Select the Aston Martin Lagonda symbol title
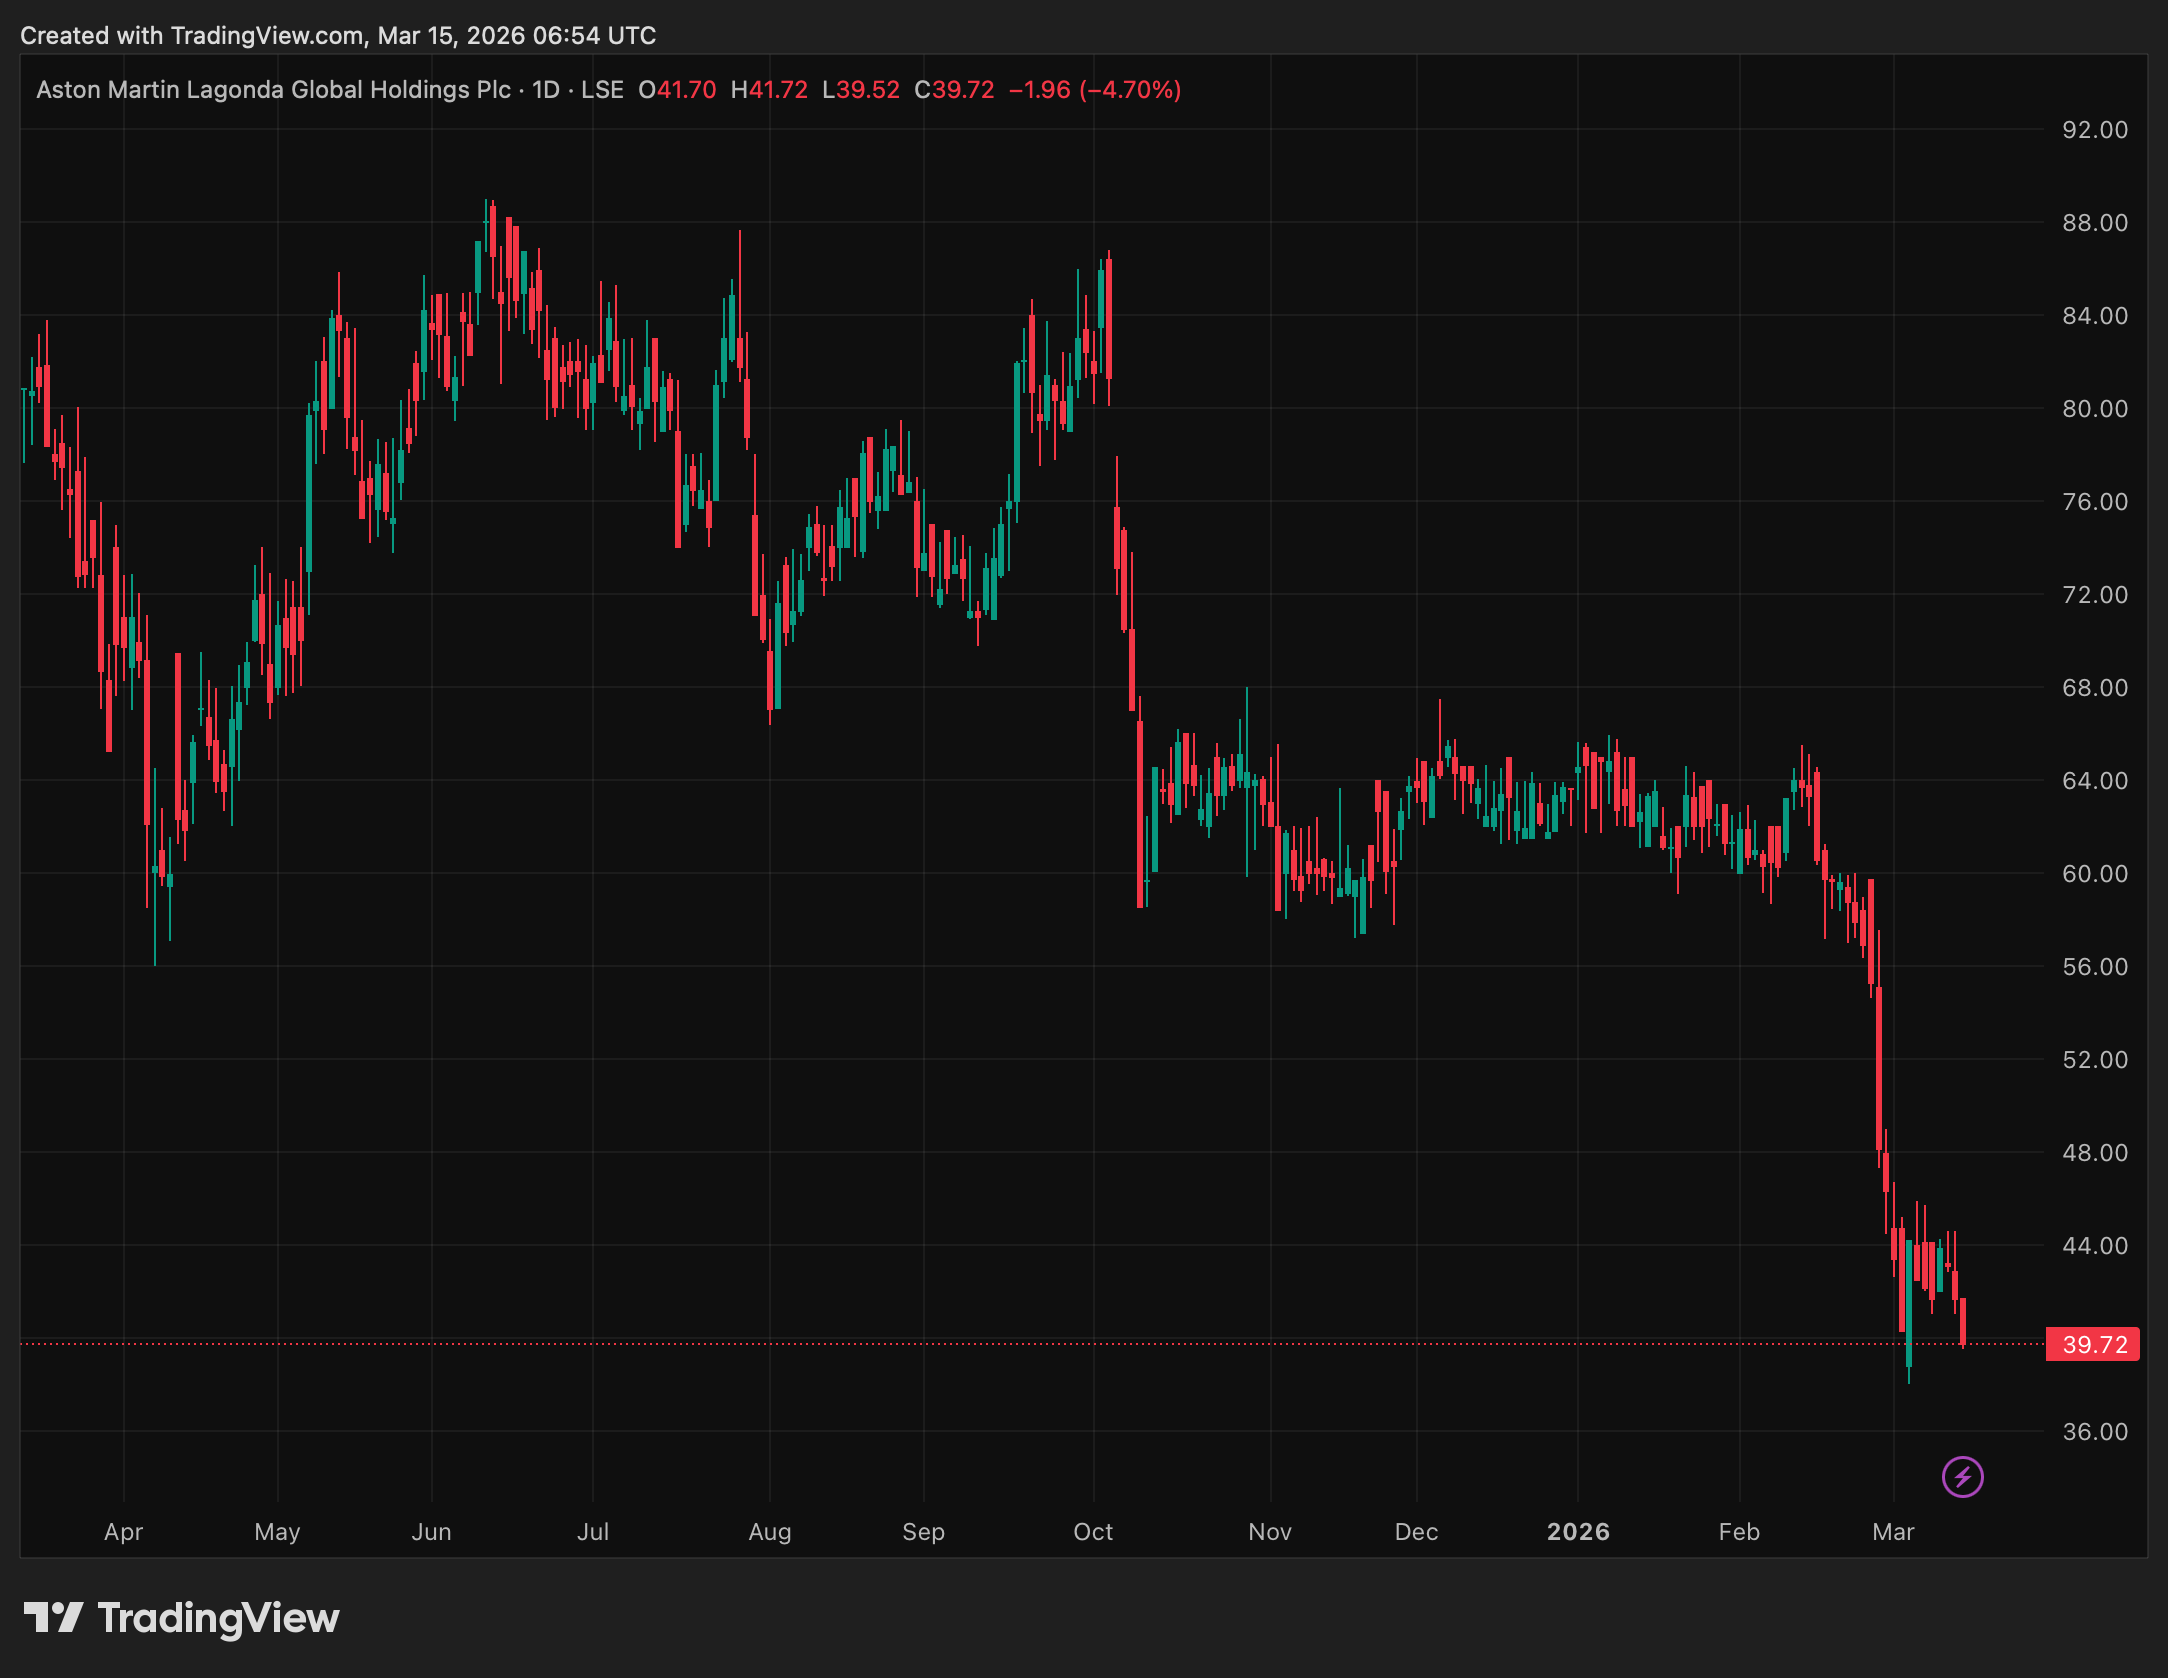The height and width of the screenshot is (1678, 2168). click(x=273, y=90)
